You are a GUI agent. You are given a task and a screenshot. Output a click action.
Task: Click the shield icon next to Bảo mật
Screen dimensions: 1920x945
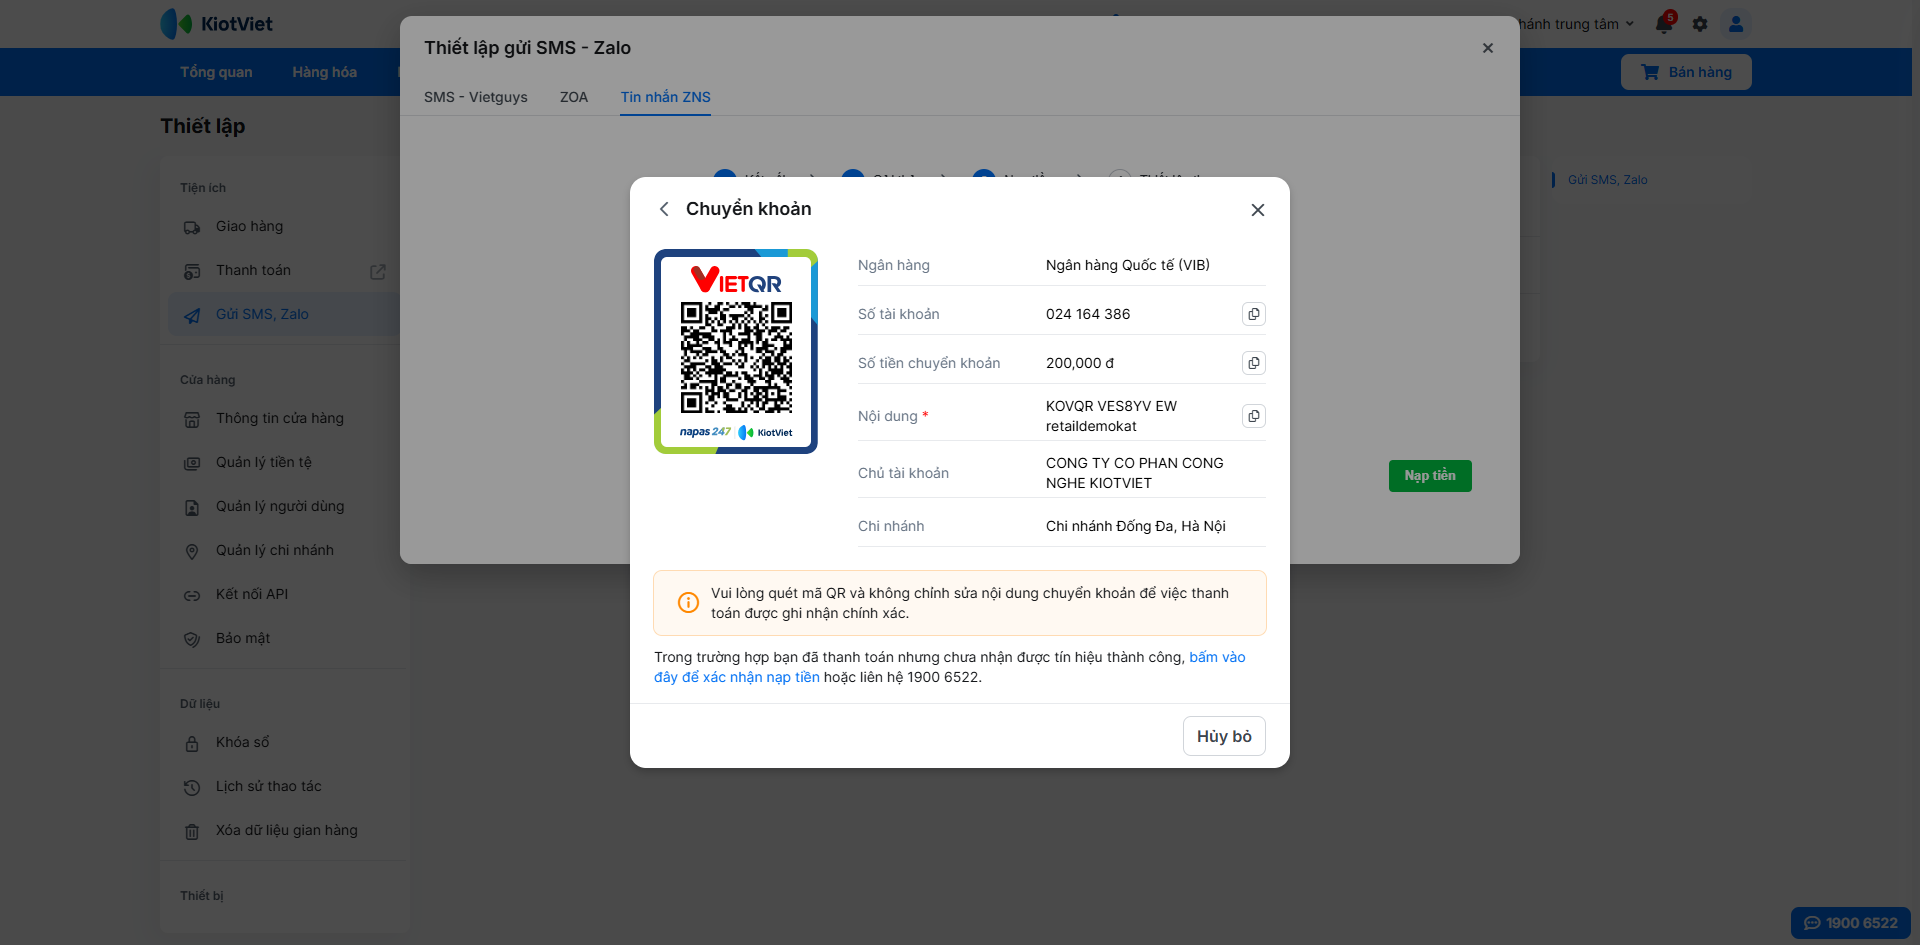[x=192, y=640]
